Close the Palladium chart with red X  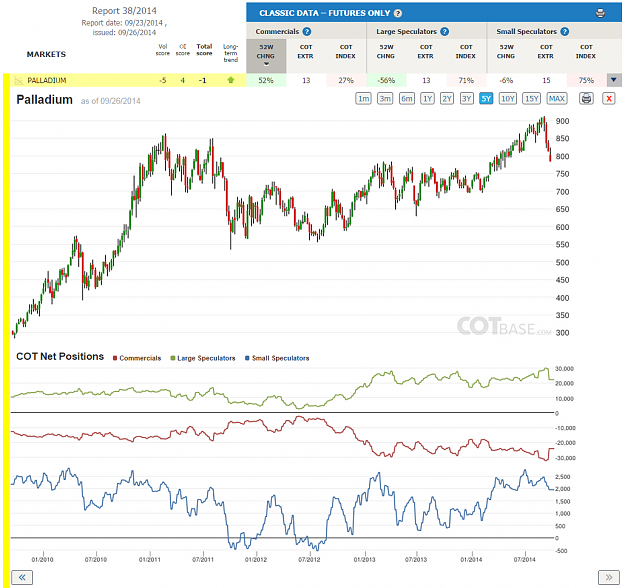[609, 98]
